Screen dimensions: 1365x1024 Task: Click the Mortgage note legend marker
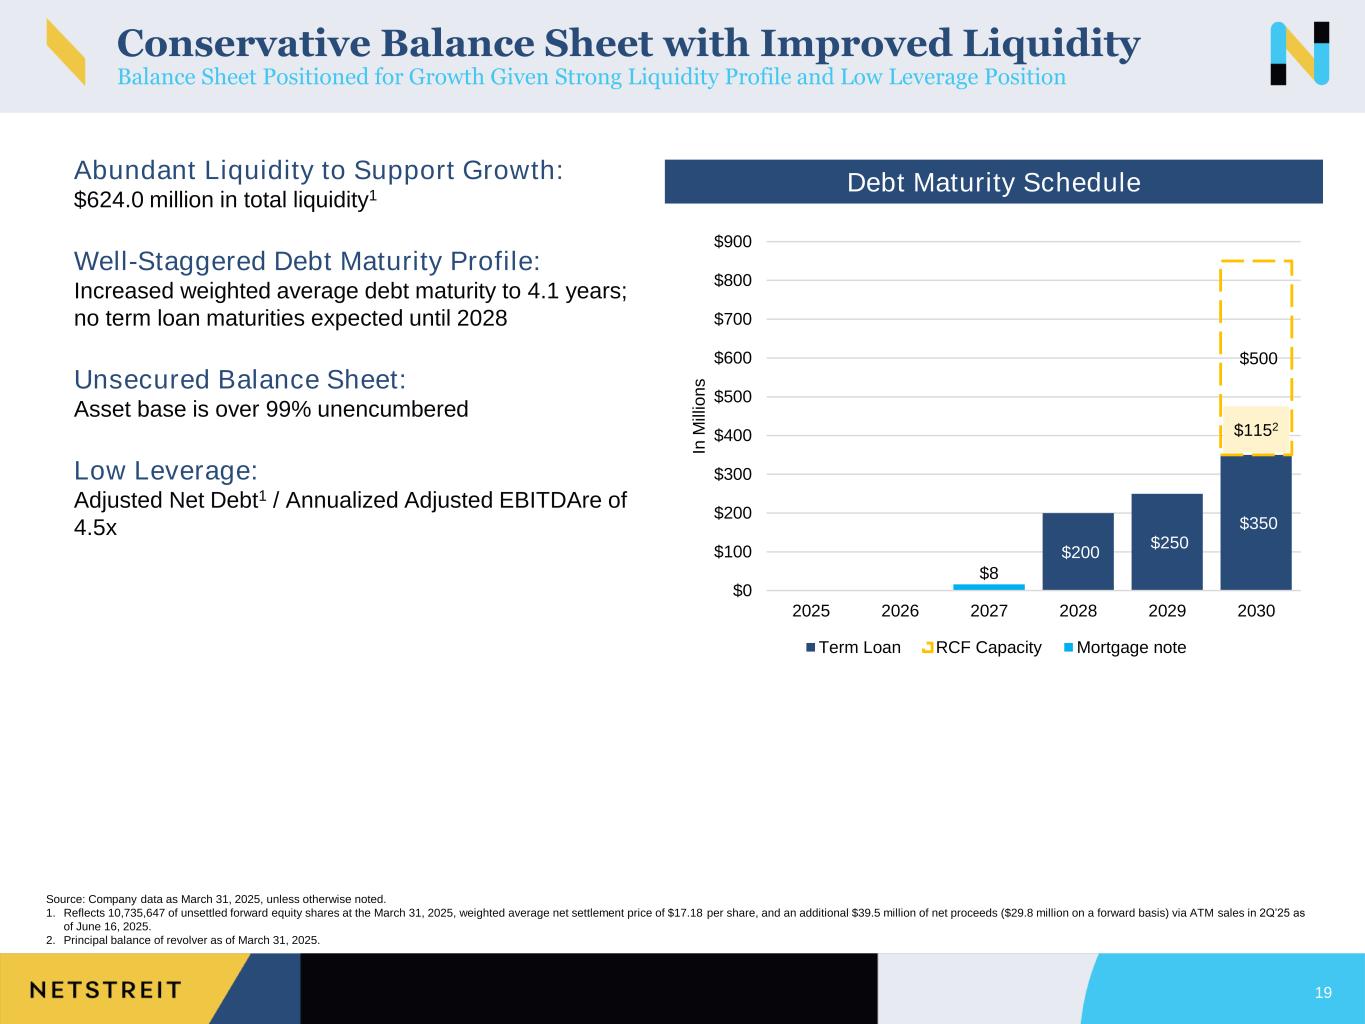click(1068, 648)
